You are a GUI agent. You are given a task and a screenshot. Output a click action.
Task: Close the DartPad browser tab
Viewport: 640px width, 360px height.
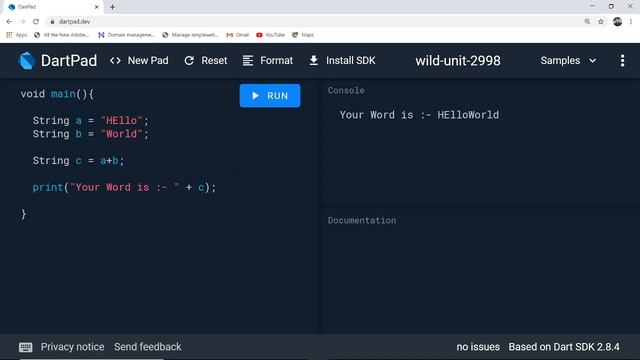(x=97, y=7)
